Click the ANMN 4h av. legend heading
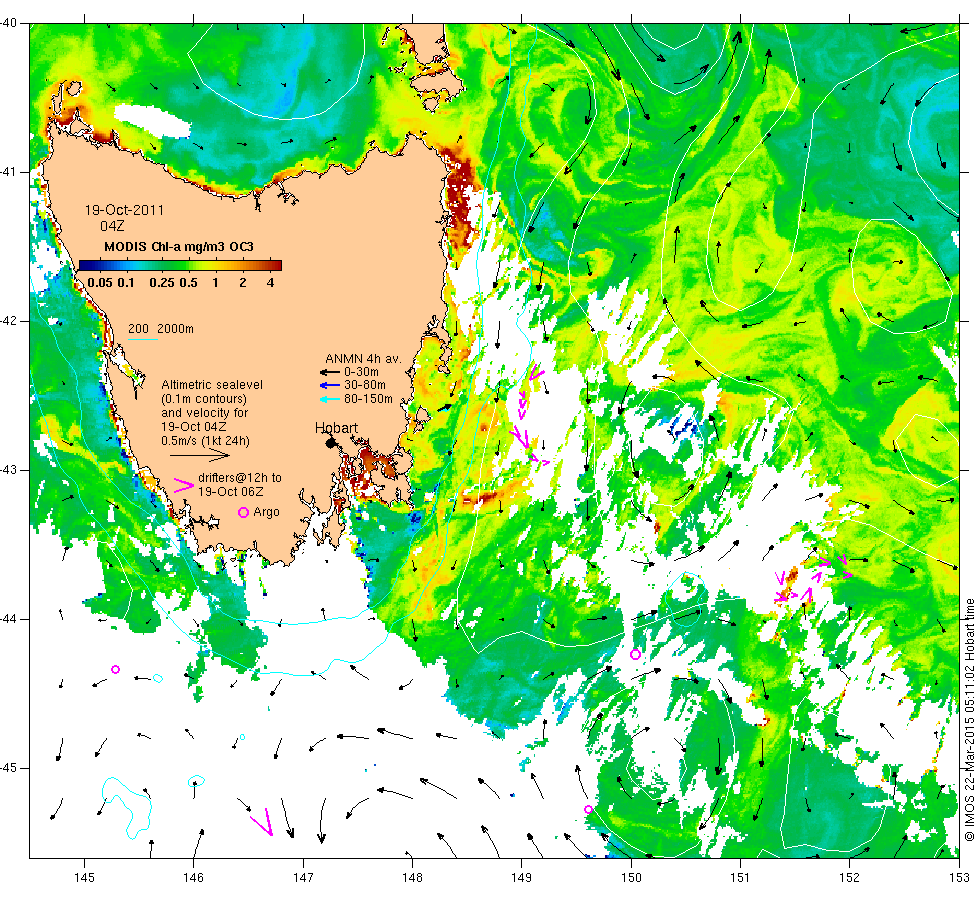 click(363, 359)
